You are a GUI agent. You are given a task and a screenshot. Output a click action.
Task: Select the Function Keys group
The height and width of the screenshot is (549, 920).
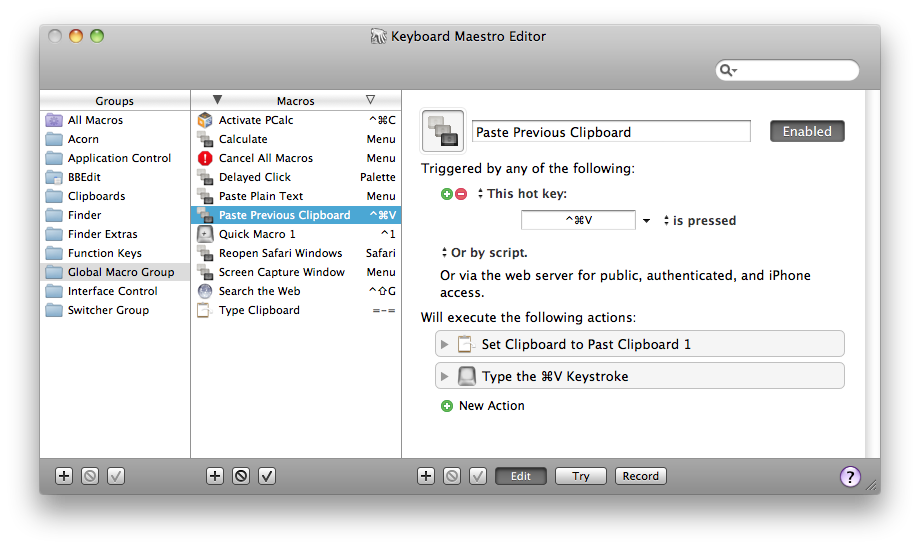click(x=114, y=253)
